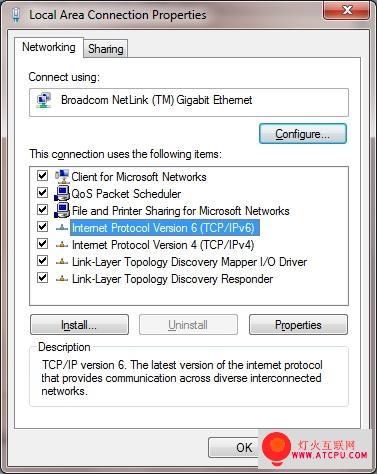This screenshot has height=474, width=377.
Task: Switch to the Sharing tab
Action: click(x=106, y=49)
